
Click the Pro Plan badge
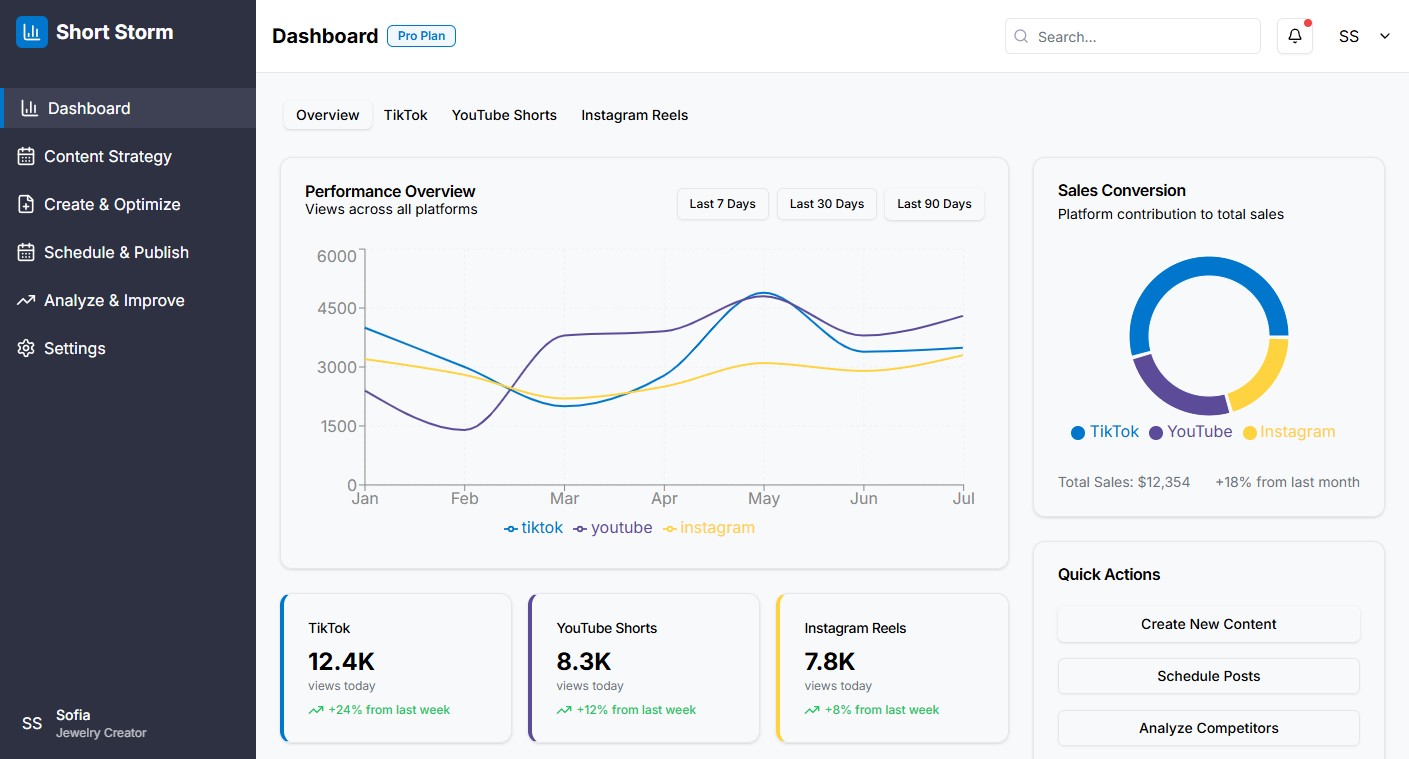pyautogui.click(x=421, y=36)
